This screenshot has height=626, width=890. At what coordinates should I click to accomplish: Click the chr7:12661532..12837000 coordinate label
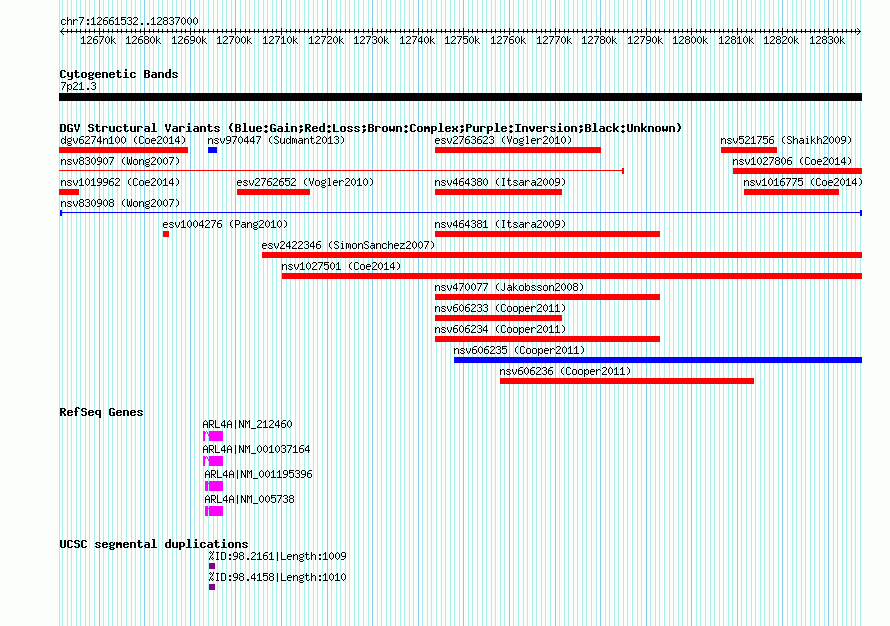[129, 21]
